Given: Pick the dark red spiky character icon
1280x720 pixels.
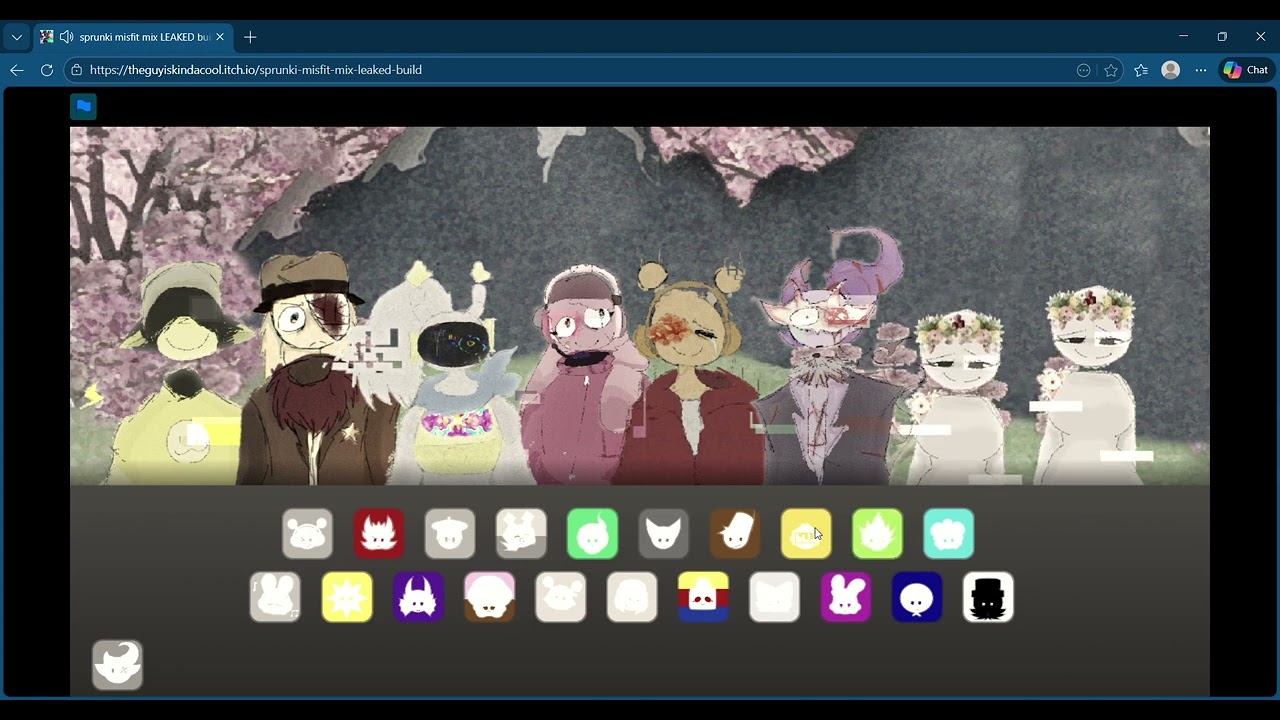Looking at the screenshot, I should point(379,533).
